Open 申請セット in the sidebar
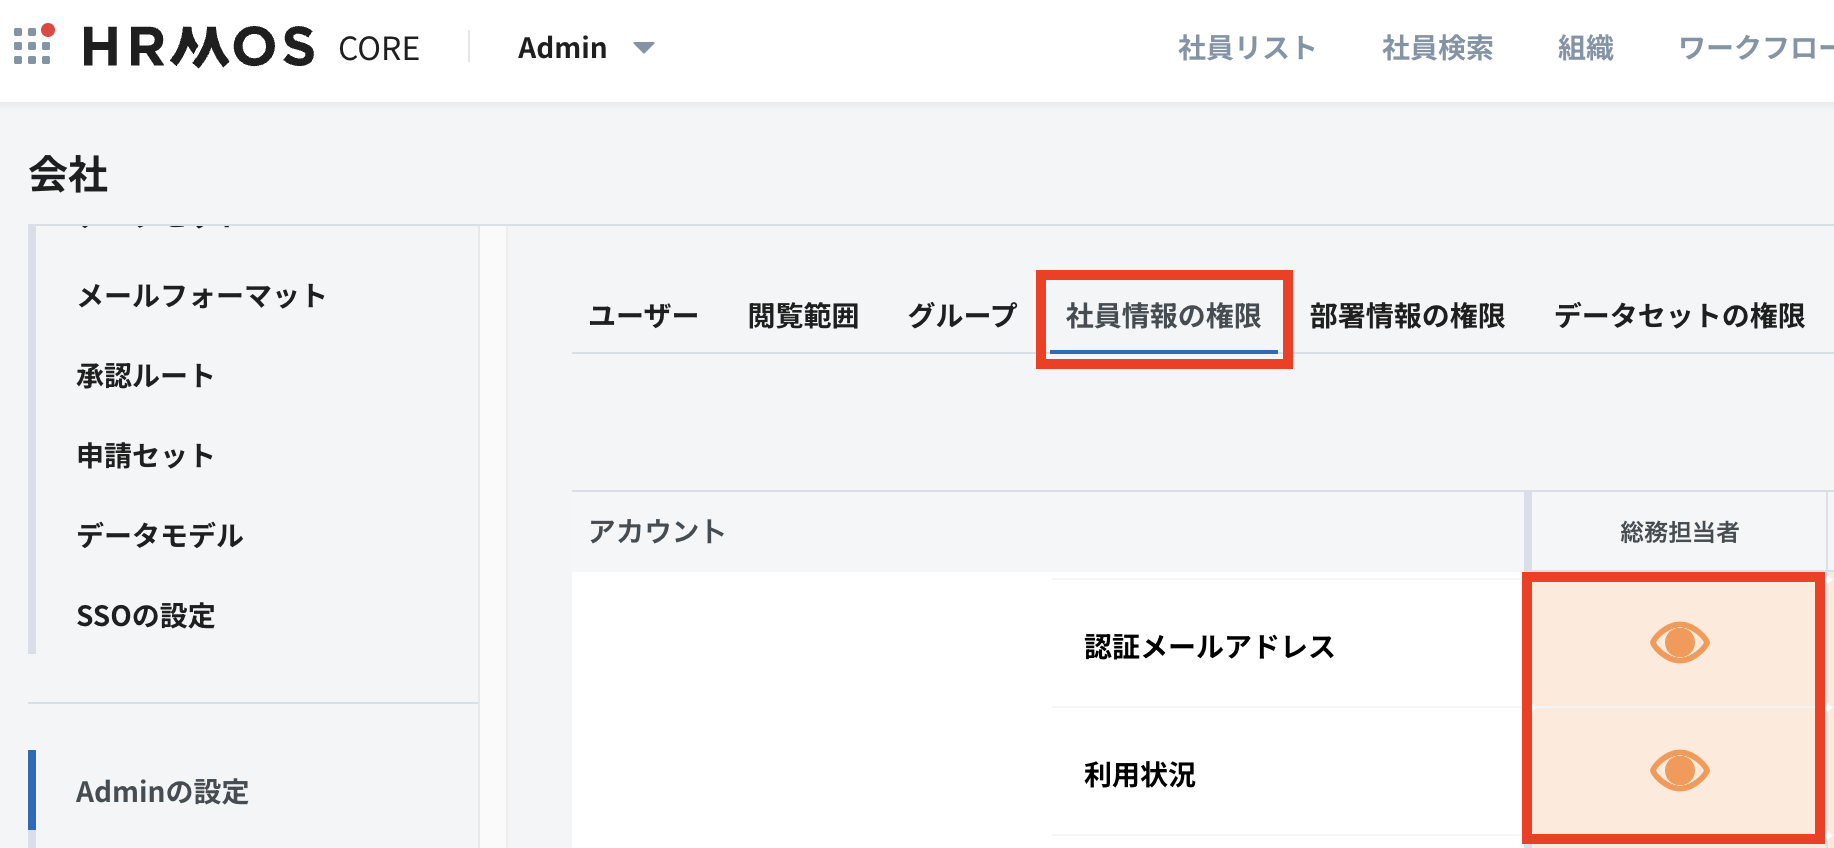The width and height of the screenshot is (1834, 848). tap(145, 456)
